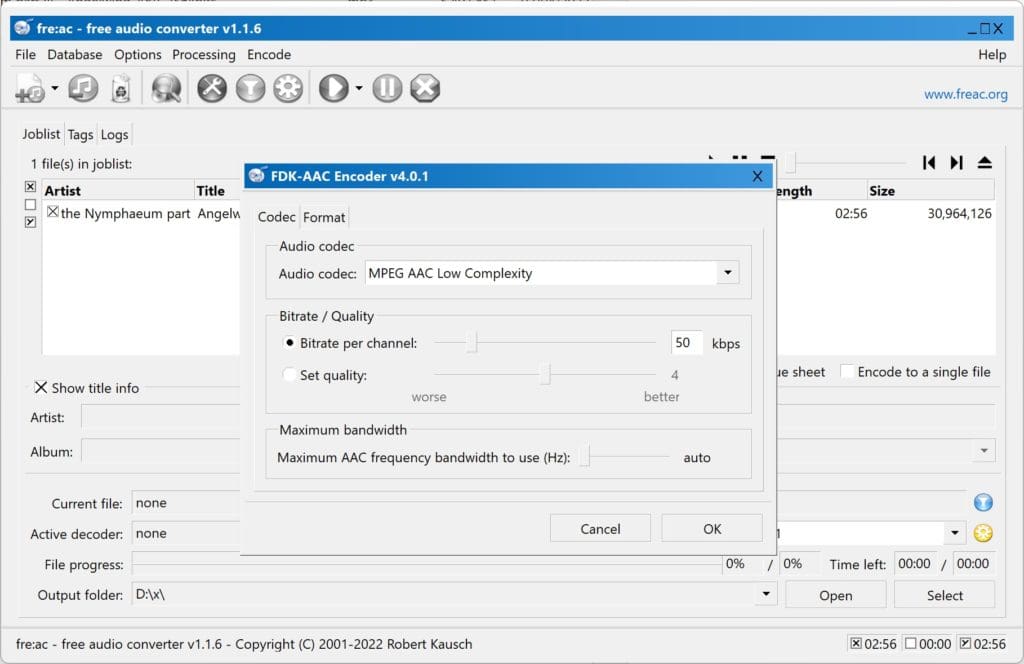Toggle Show title info checkbox

coord(40,387)
